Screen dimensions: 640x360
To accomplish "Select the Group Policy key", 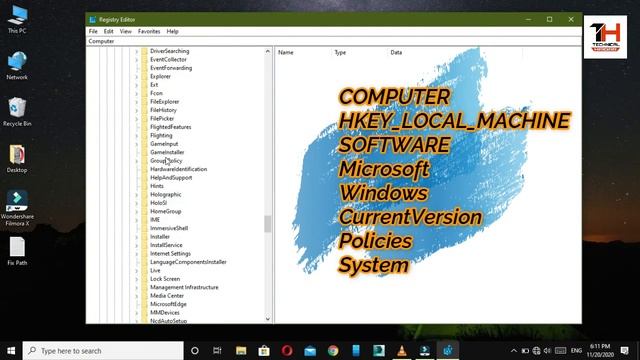I will click(166, 161).
